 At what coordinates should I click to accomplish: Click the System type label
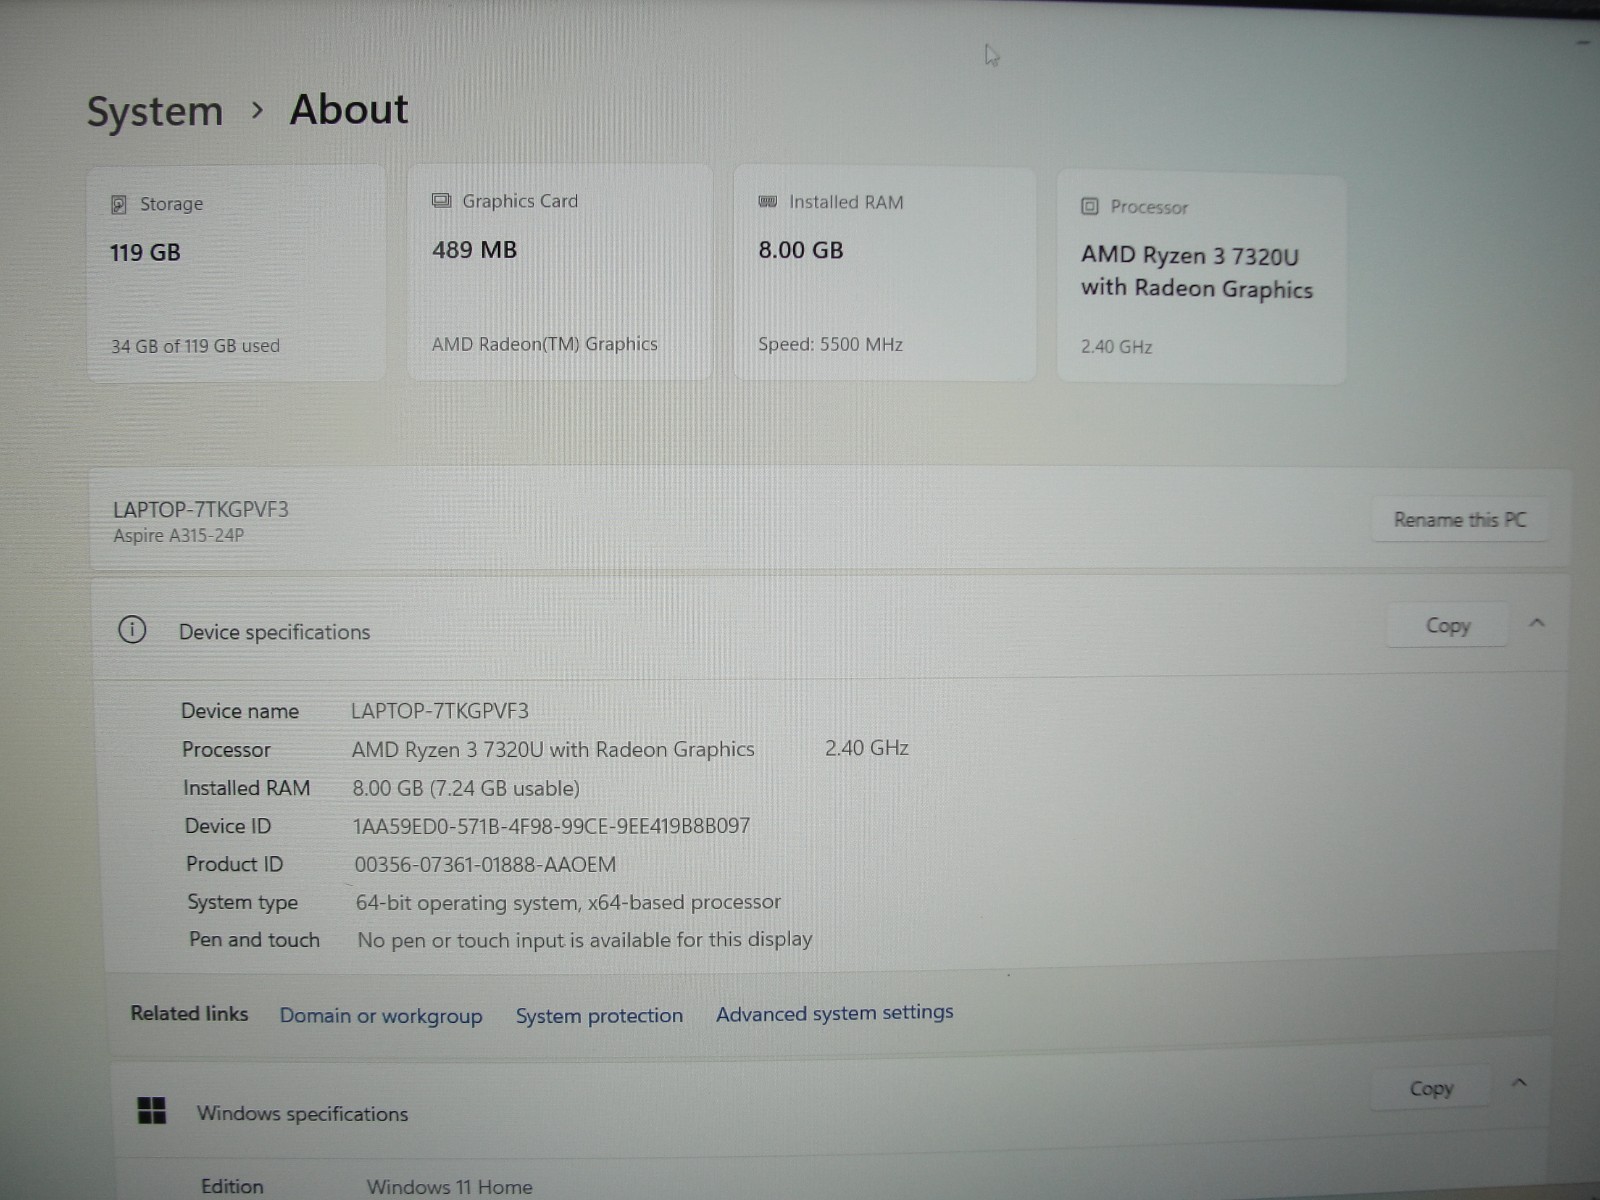tap(242, 902)
